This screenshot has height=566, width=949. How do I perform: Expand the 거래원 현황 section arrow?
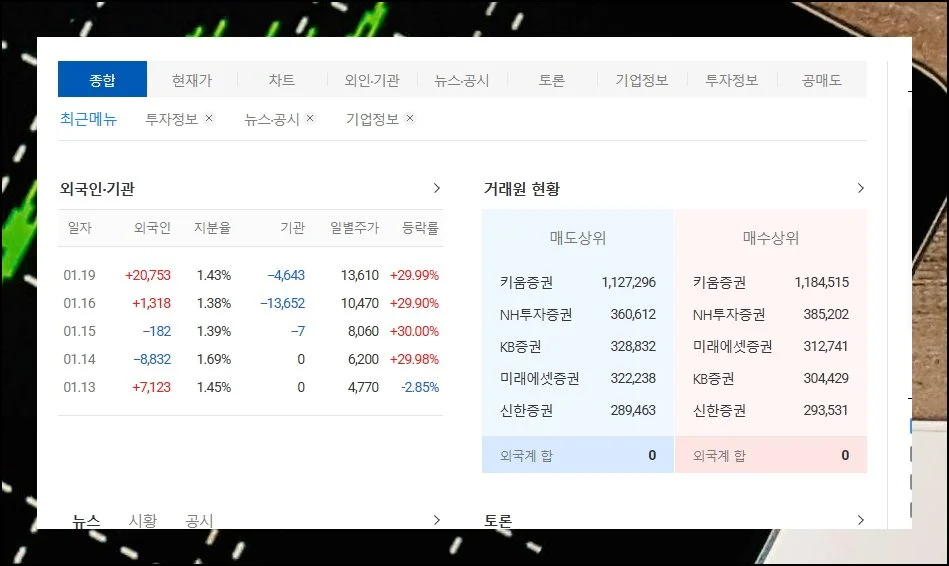tap(860, 188)
